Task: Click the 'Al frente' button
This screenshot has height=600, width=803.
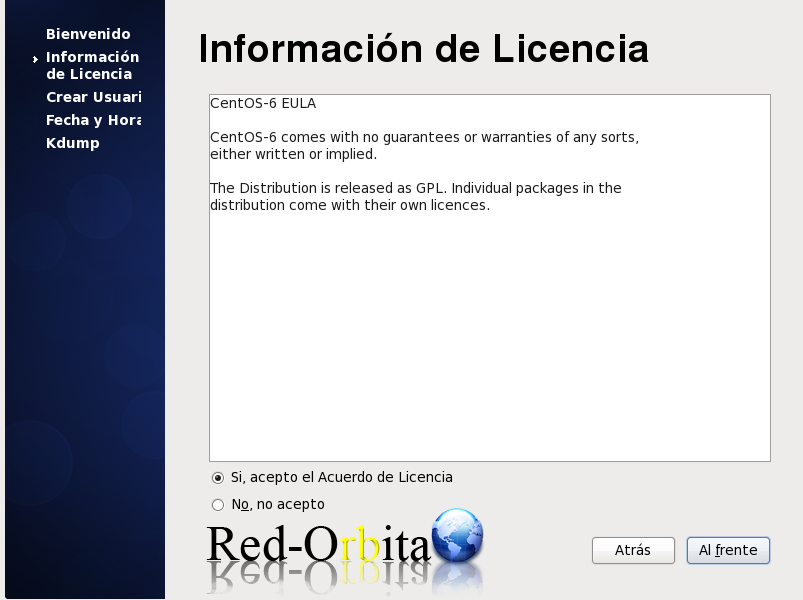Action: coord(728,550)
